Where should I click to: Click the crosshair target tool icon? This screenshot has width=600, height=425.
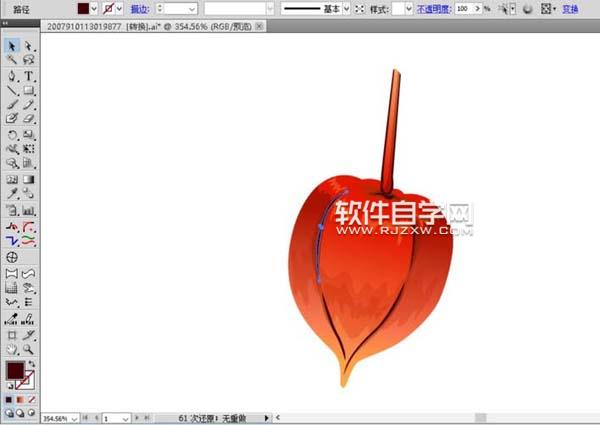(12, 257)
